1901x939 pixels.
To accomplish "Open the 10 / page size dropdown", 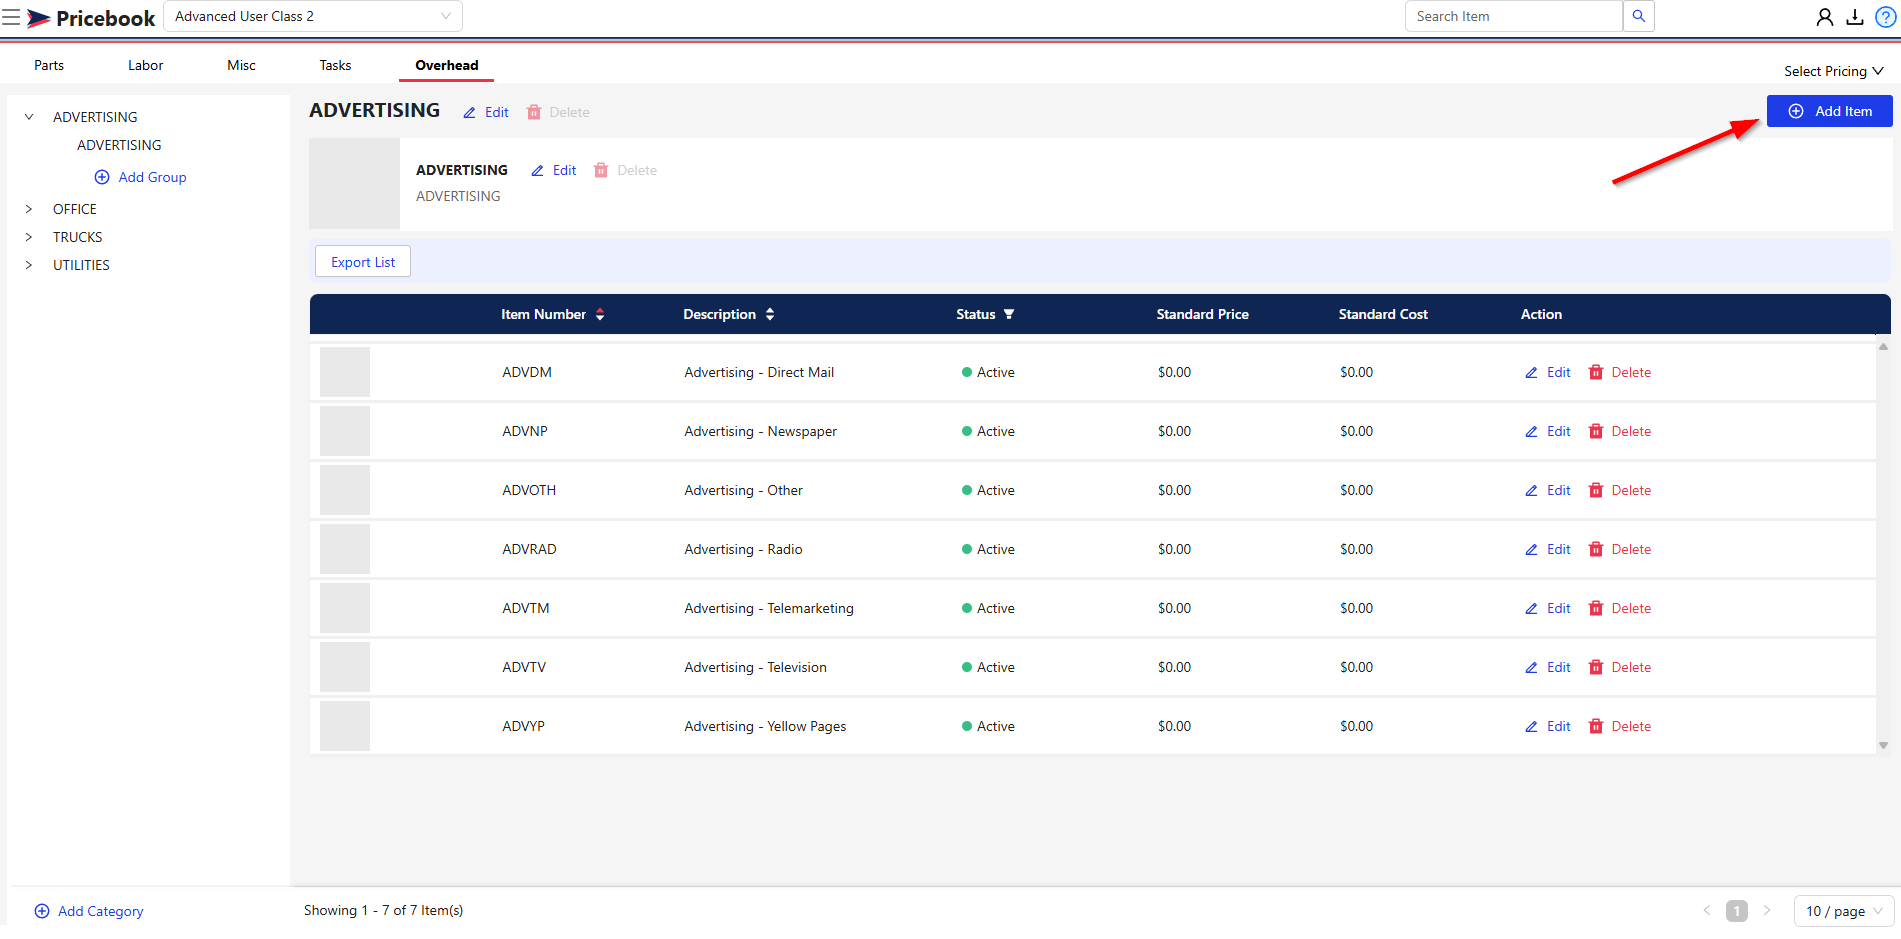I will [1844, 911].
